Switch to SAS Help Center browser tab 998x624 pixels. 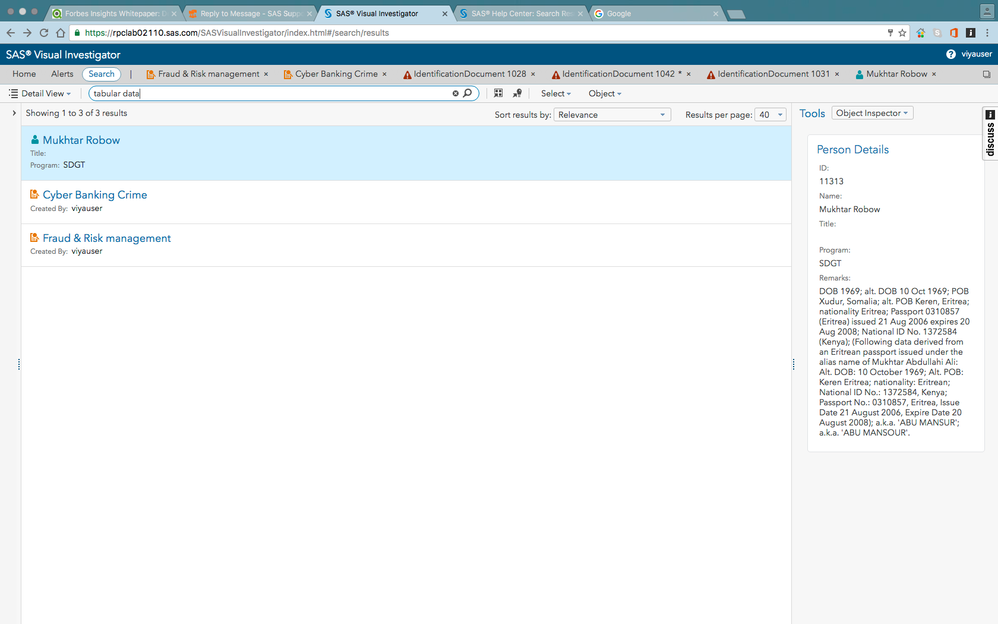521,13
